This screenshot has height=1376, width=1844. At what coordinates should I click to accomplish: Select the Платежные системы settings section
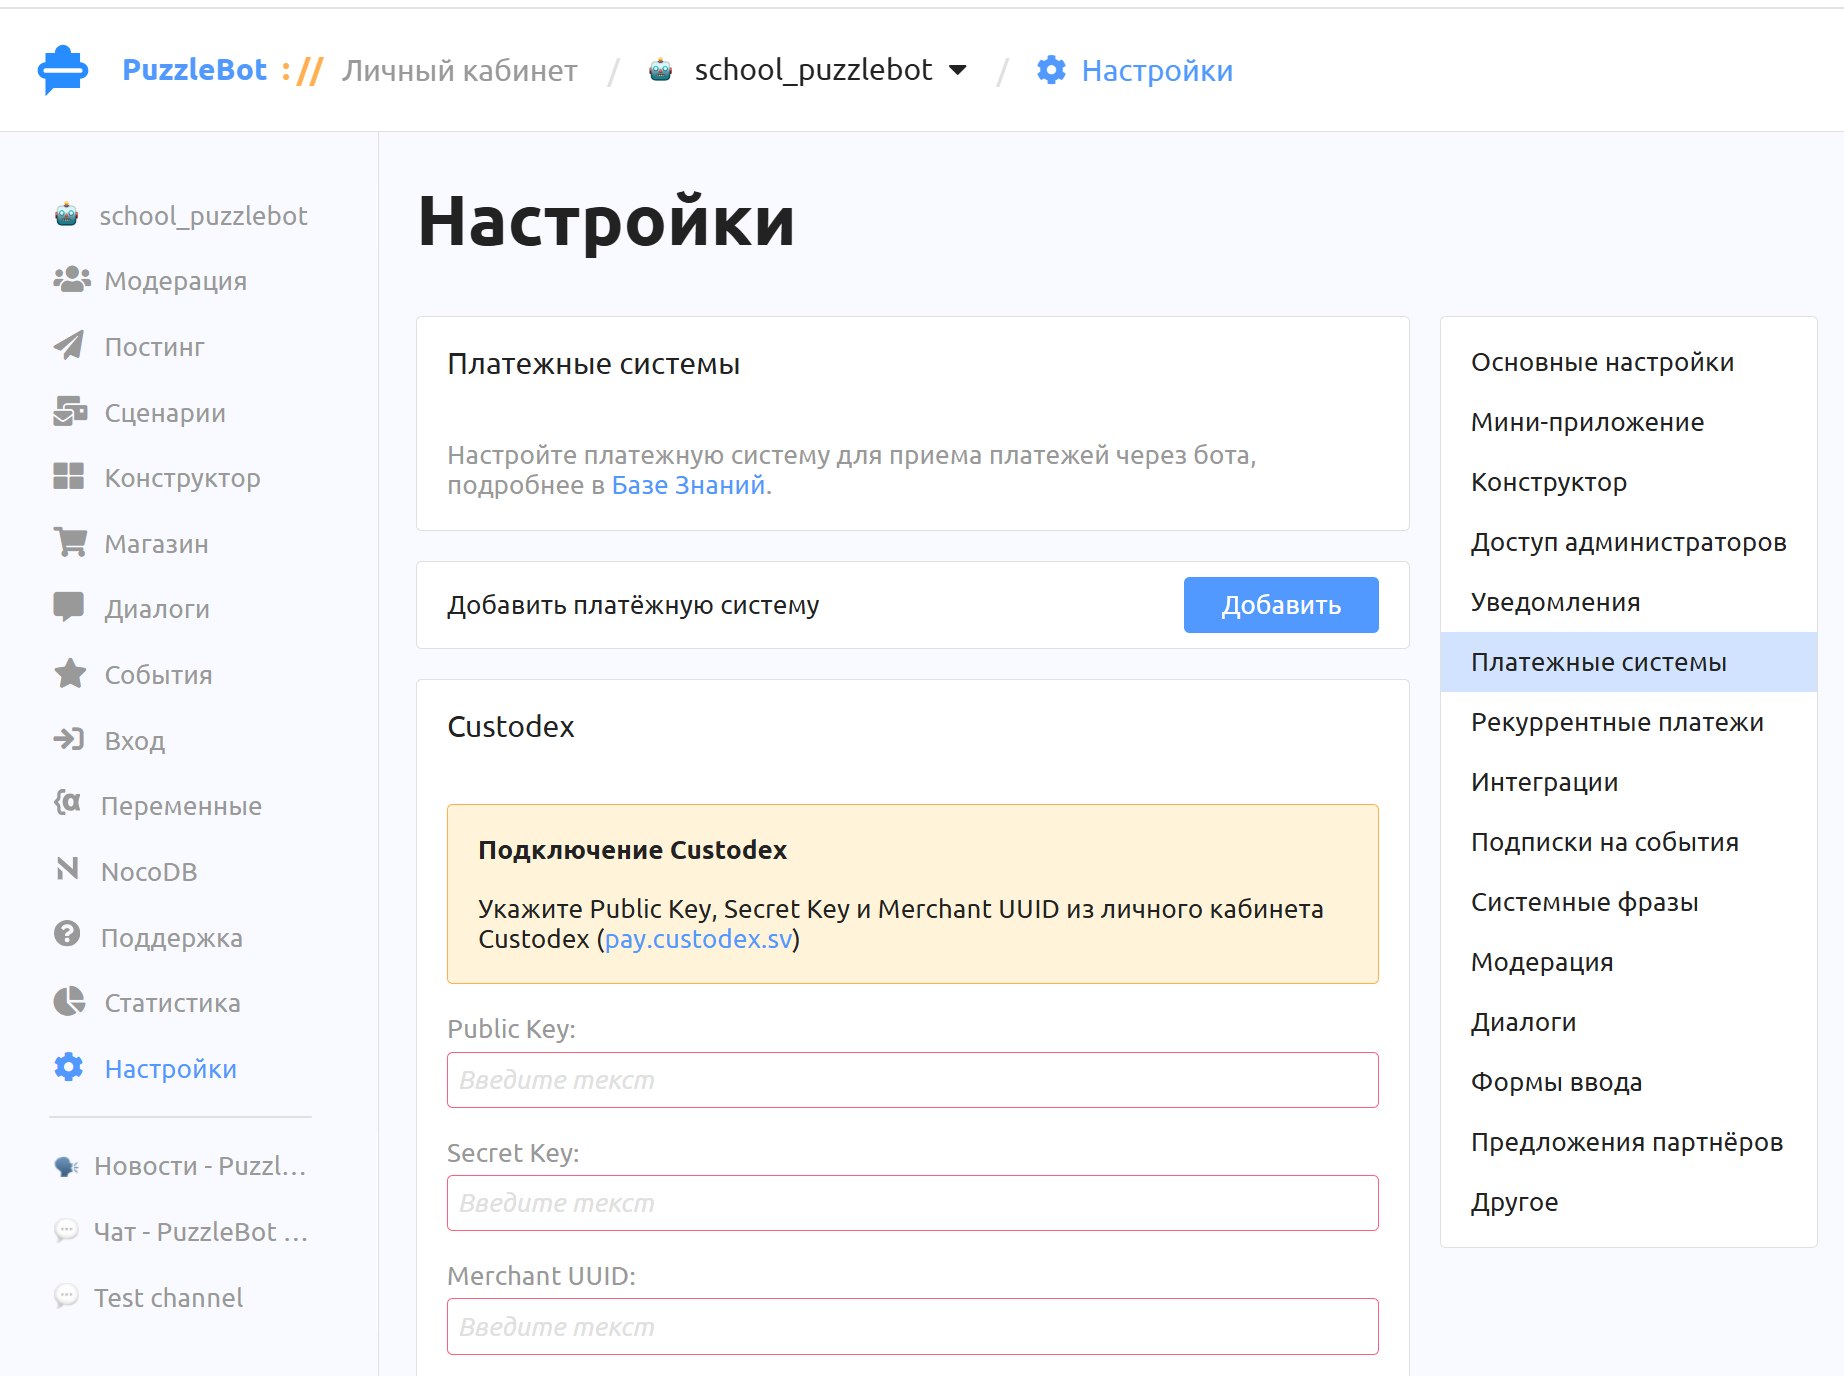click(1628, 662)
